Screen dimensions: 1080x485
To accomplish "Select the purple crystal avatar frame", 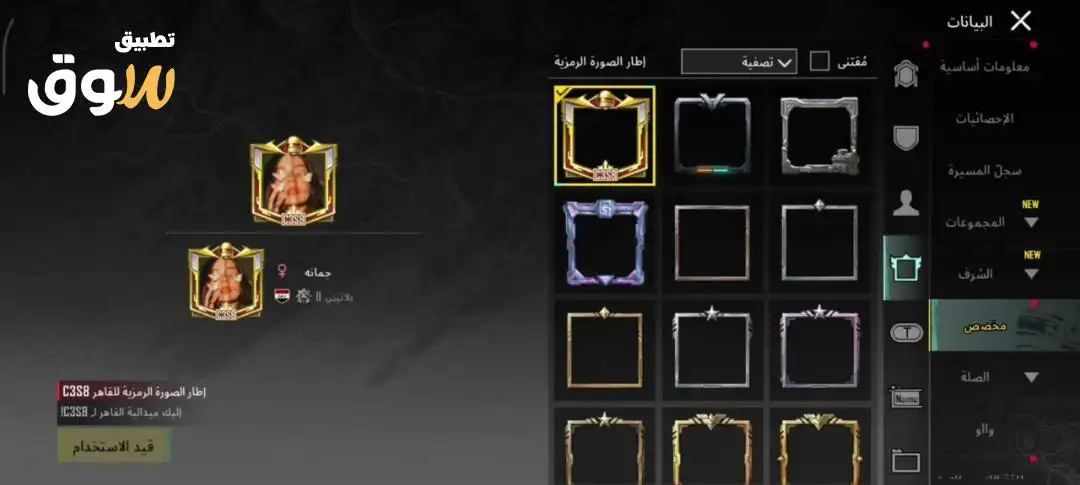I will [x=605, y=243].
